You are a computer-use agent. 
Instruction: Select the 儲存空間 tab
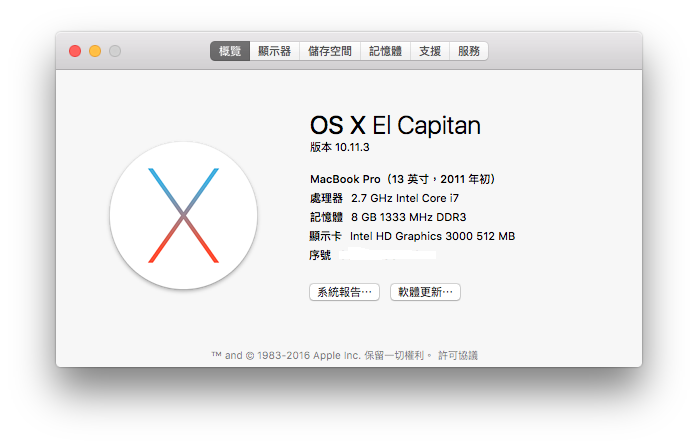[x=330, y=51]
